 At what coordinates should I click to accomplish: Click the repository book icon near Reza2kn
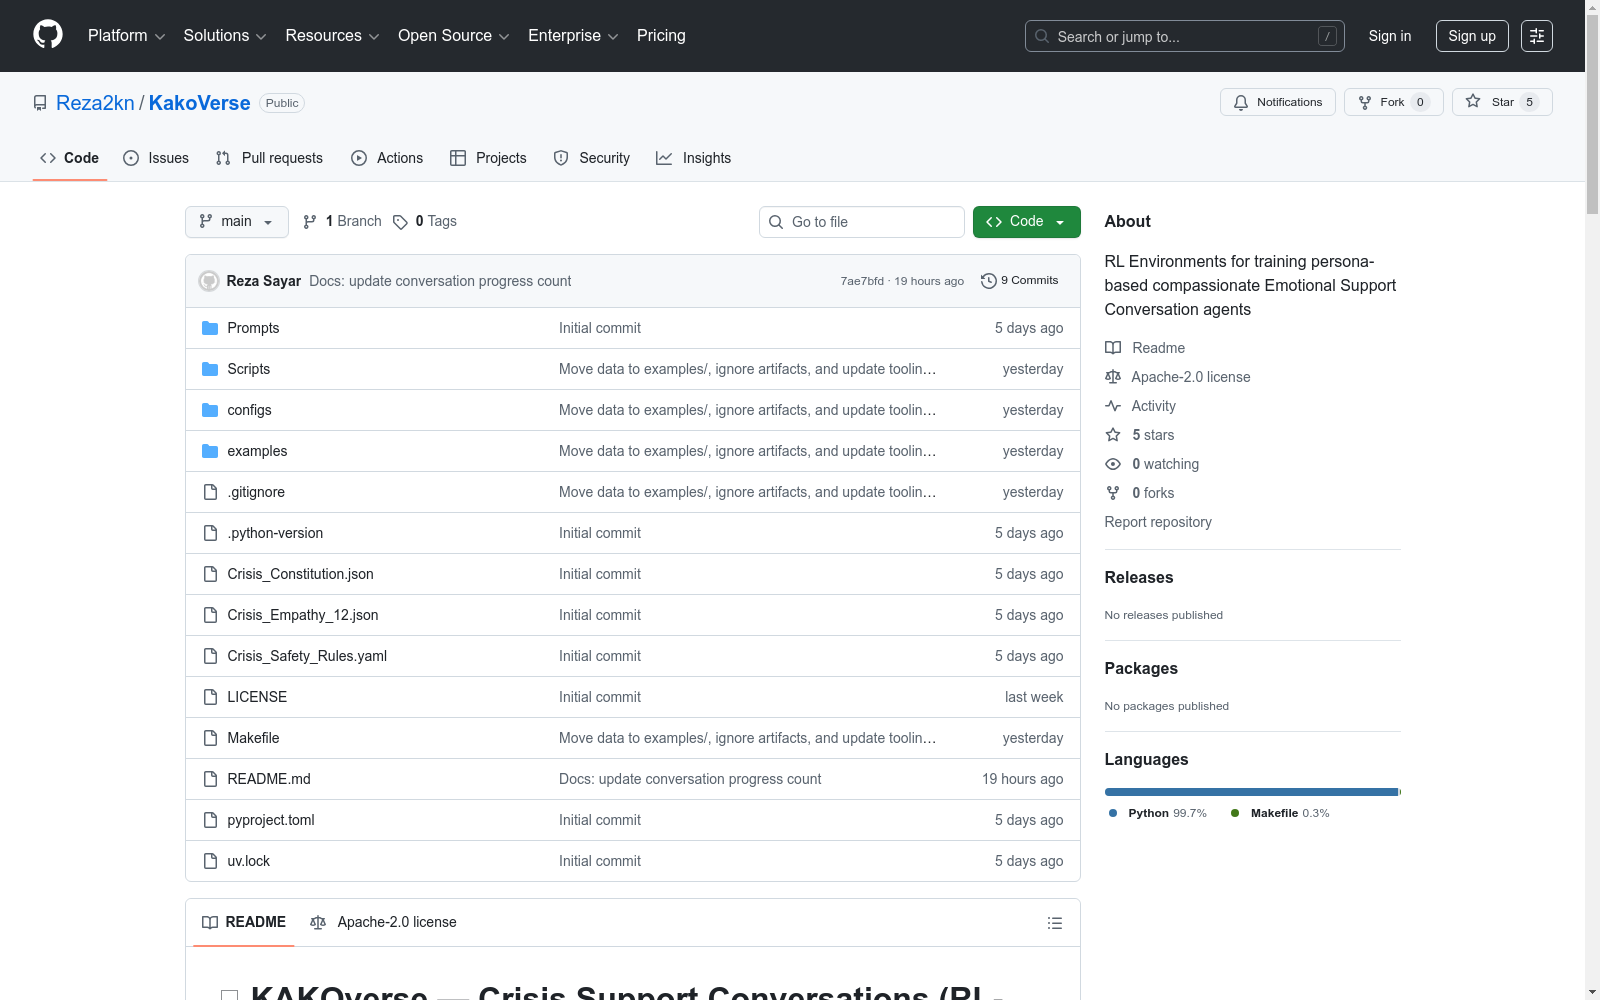pos(40,103)
